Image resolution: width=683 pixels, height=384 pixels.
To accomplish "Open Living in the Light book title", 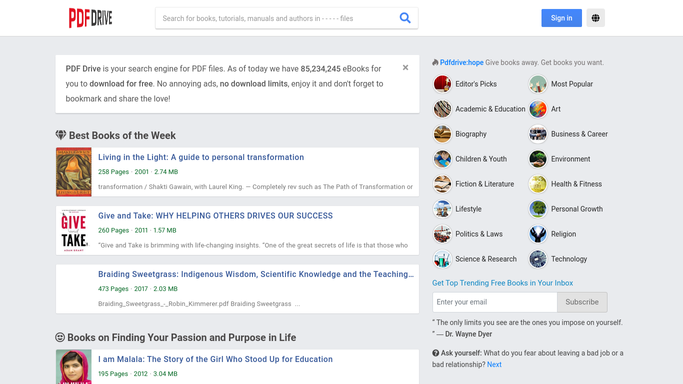I will (x=201, y=157).
